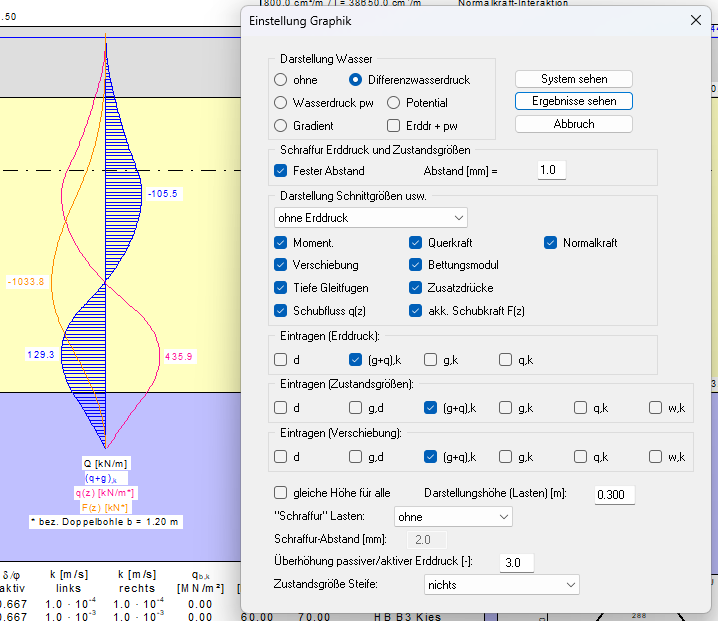Enable 'gleiche Höhe für alle' checkbox
The height and width of the screenshot is (621, 718).
281,493
